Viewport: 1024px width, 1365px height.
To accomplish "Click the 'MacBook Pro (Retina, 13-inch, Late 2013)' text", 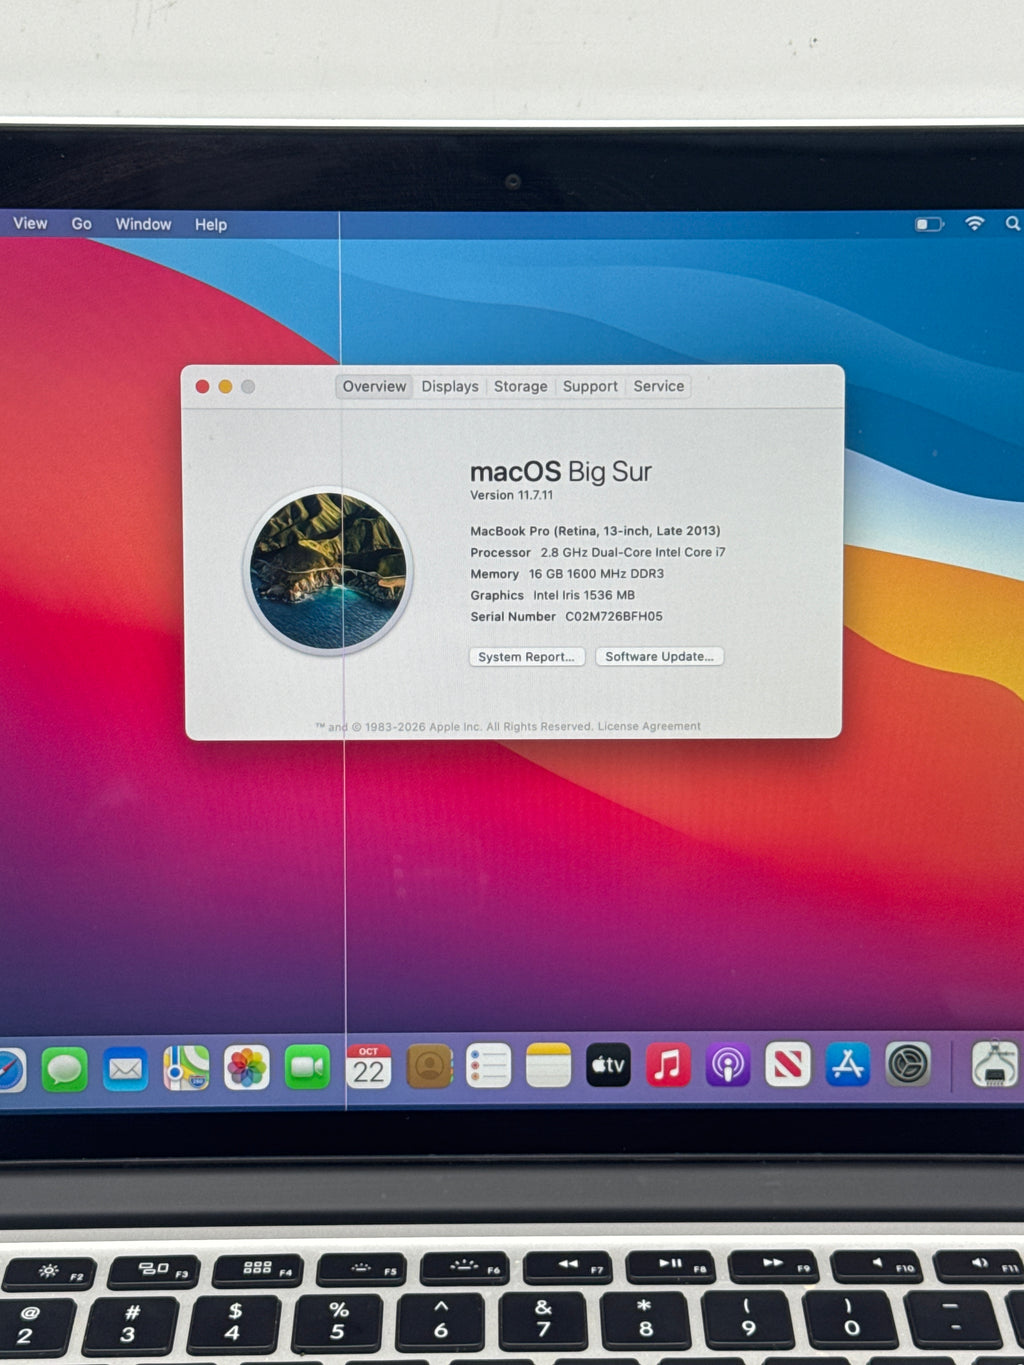I will pyautogui.click(x=595, y=531).
